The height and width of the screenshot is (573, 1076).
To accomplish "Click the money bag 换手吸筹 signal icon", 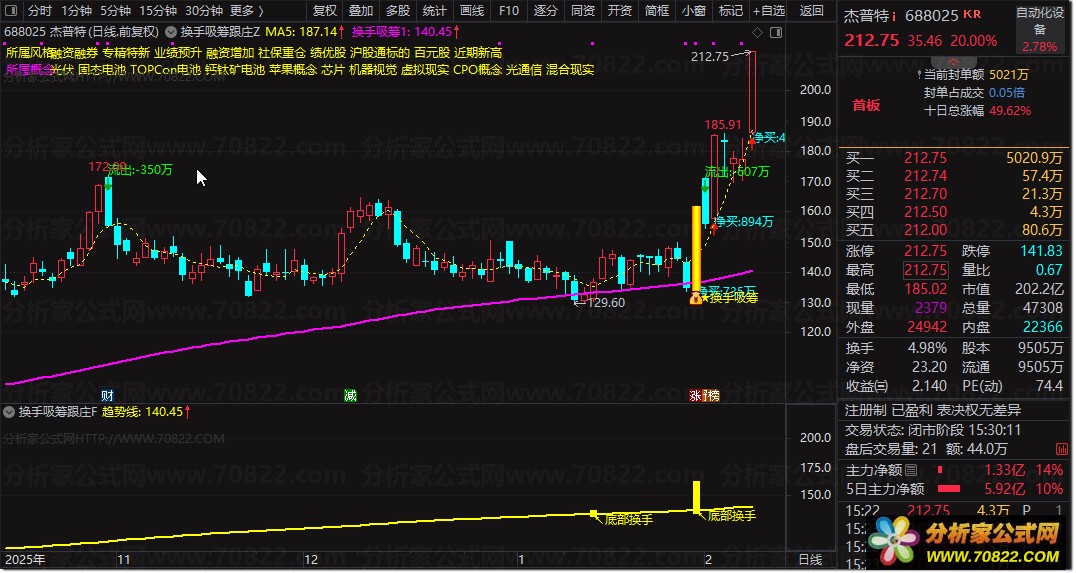I will point(695,299).
